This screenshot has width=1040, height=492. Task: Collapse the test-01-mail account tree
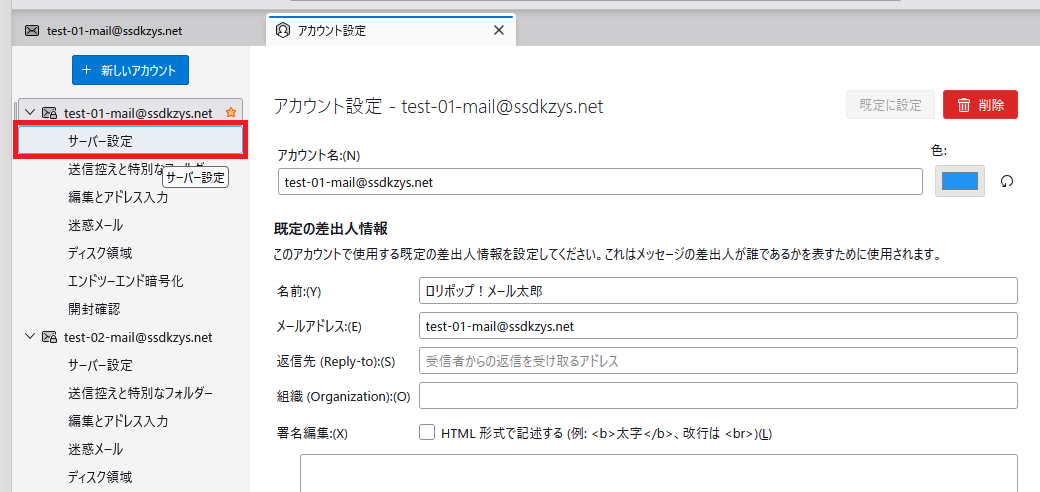[29, 113]
